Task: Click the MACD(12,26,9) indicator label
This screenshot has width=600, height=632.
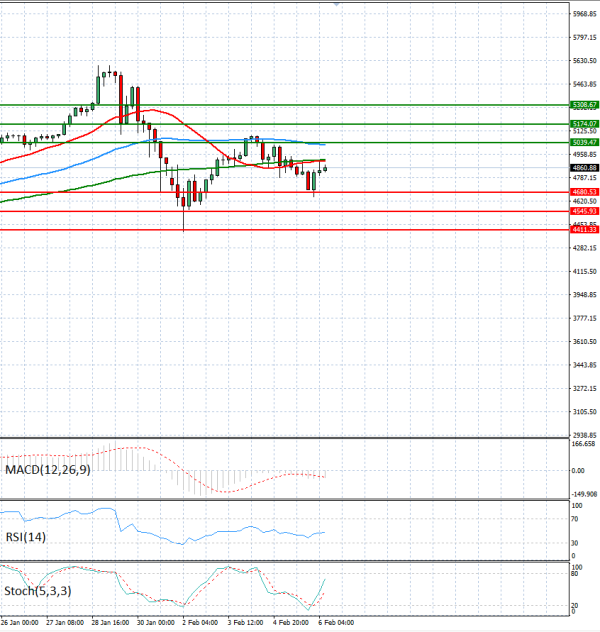Action: [48, 470]
